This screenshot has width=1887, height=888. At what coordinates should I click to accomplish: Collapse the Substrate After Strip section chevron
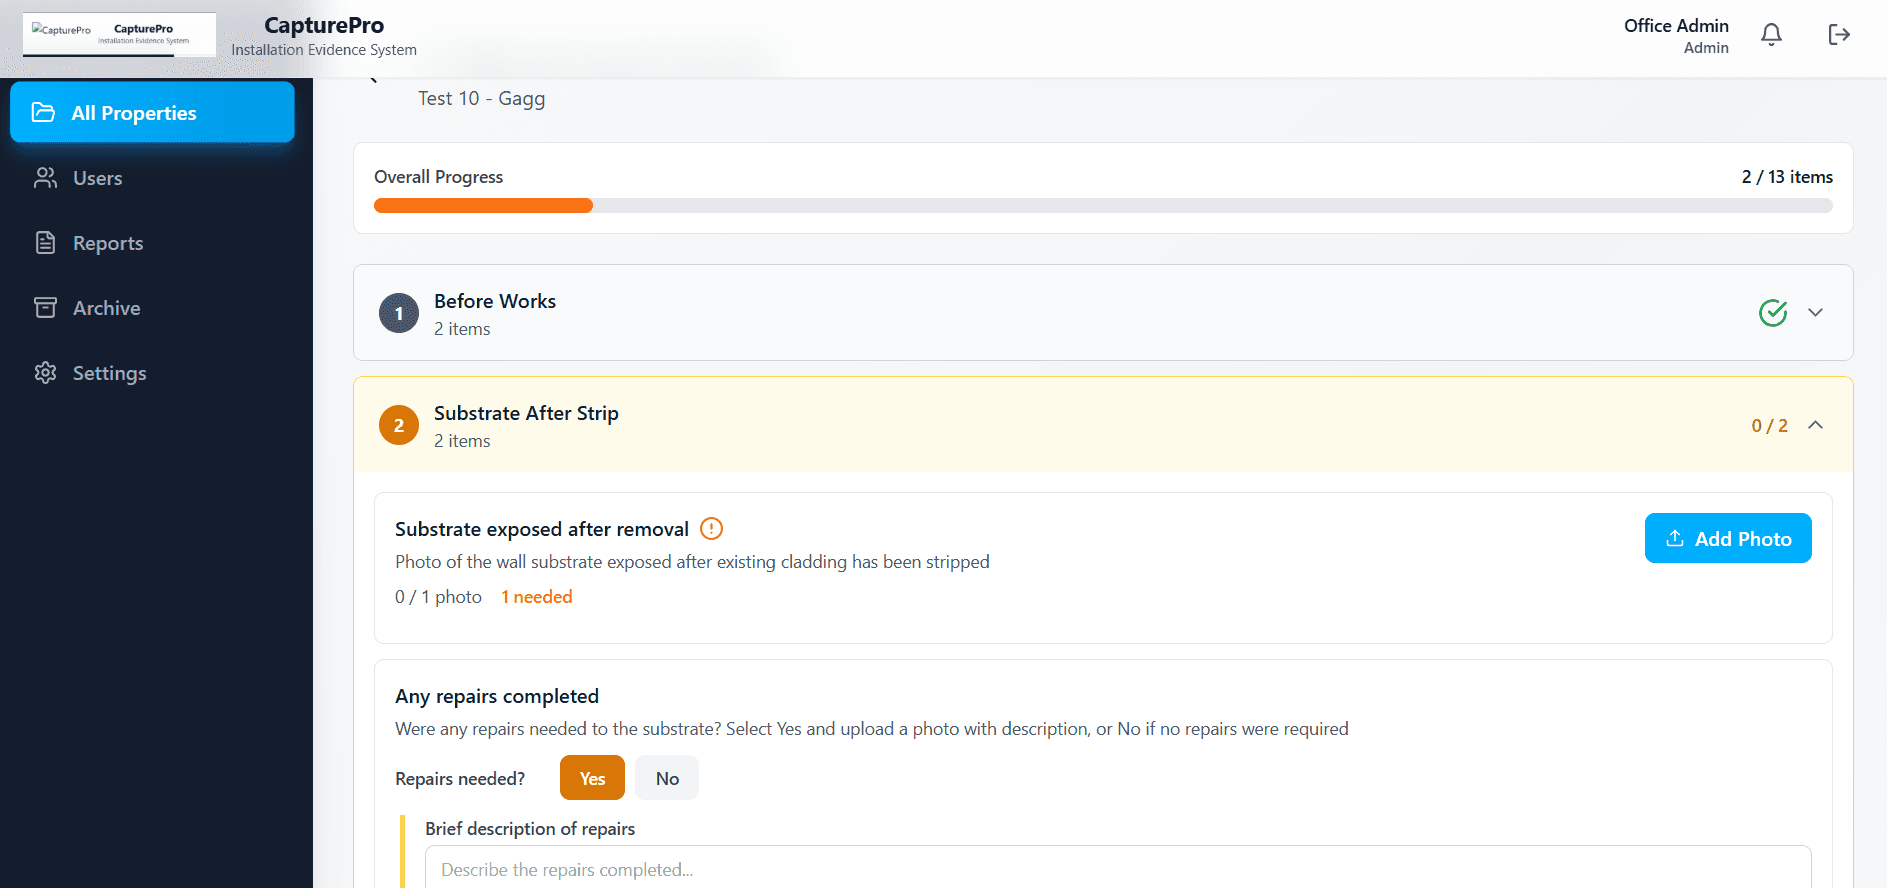coord(1815,425)
